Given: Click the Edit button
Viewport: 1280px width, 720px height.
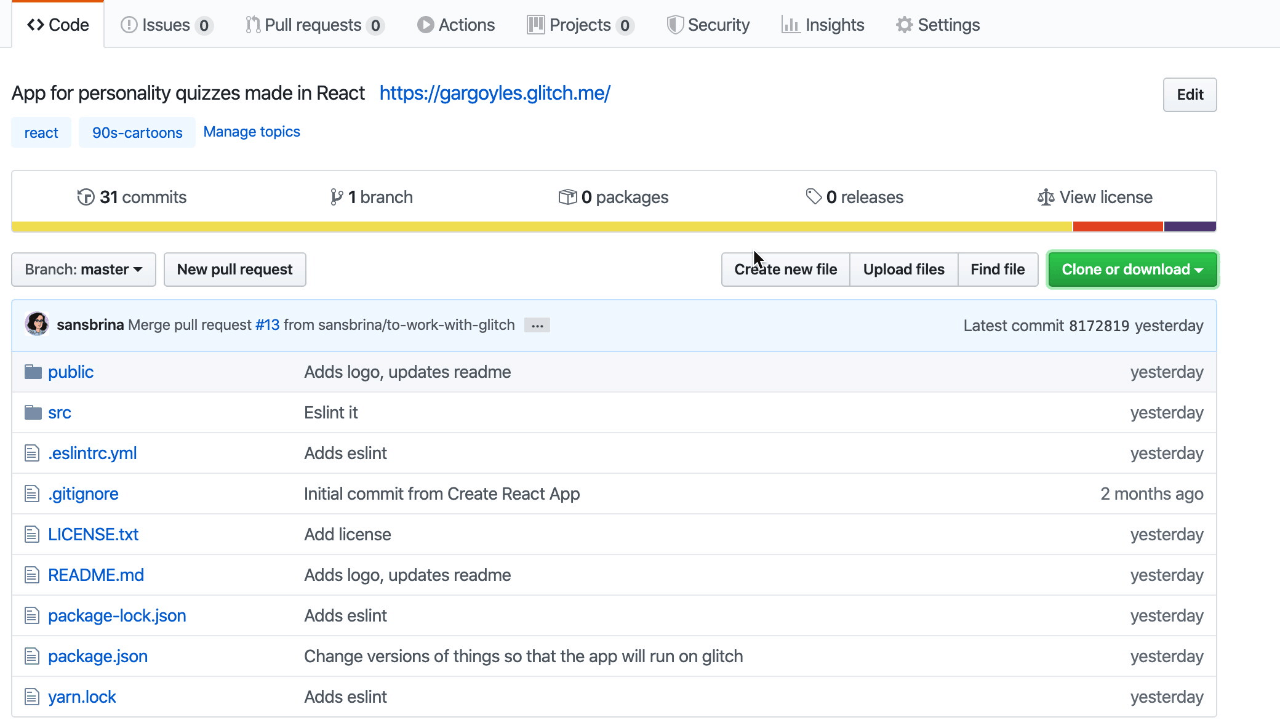Looking at the screenshot, I should 1189,94.
